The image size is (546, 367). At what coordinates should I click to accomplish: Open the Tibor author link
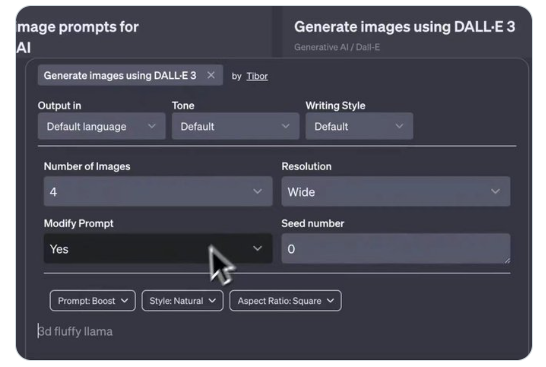pyautogui.click(x=257, y=76)
